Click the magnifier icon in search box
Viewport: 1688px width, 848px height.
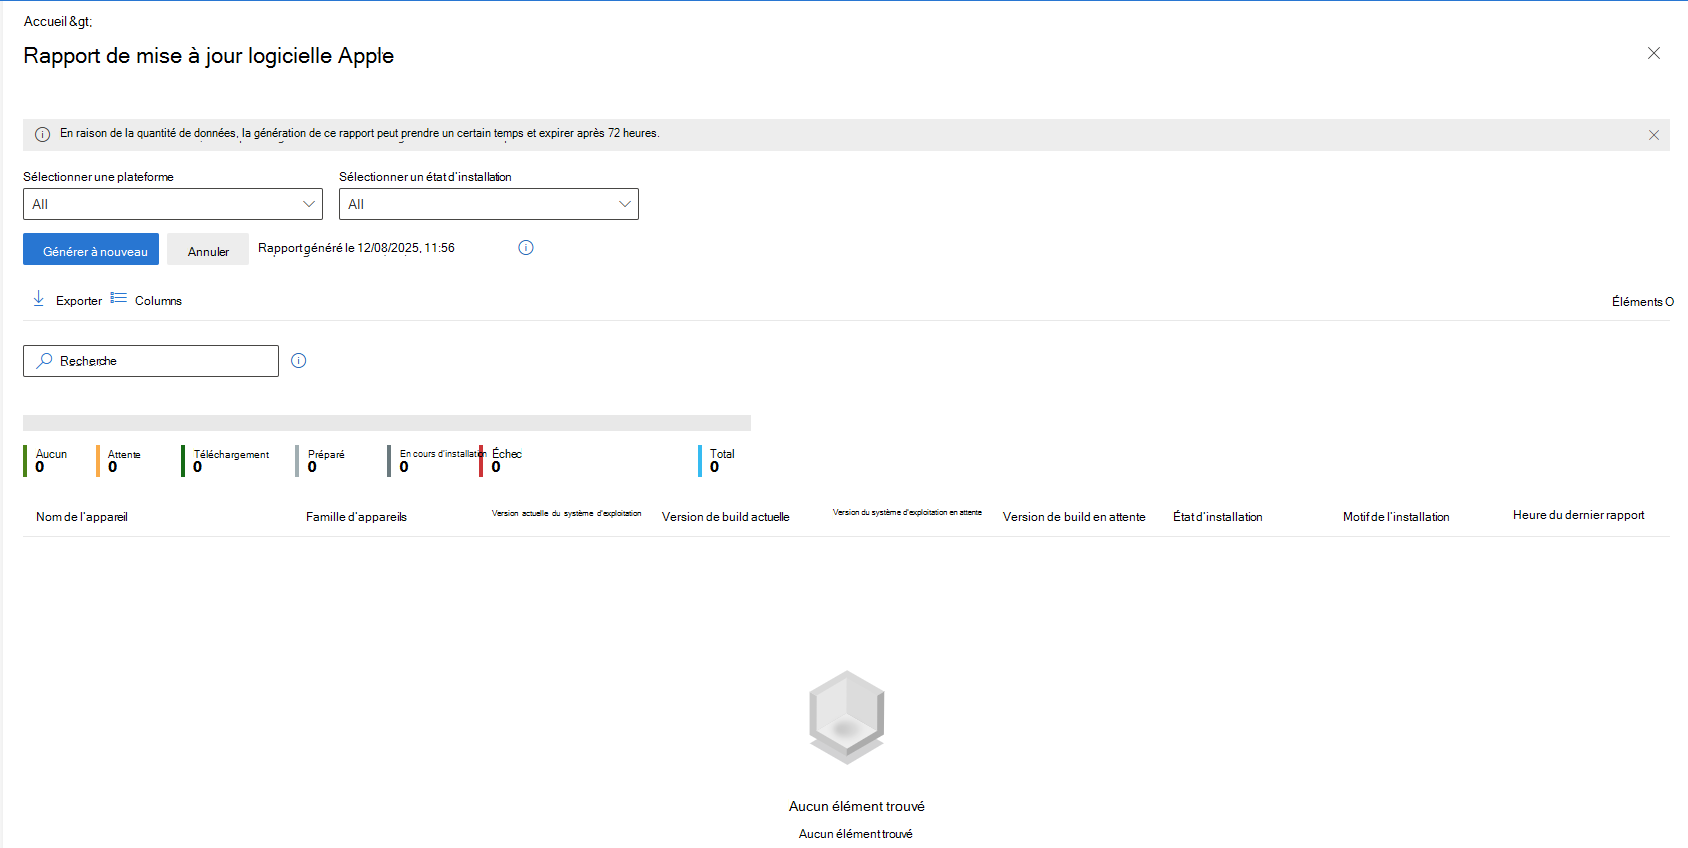tap(45, 360)
